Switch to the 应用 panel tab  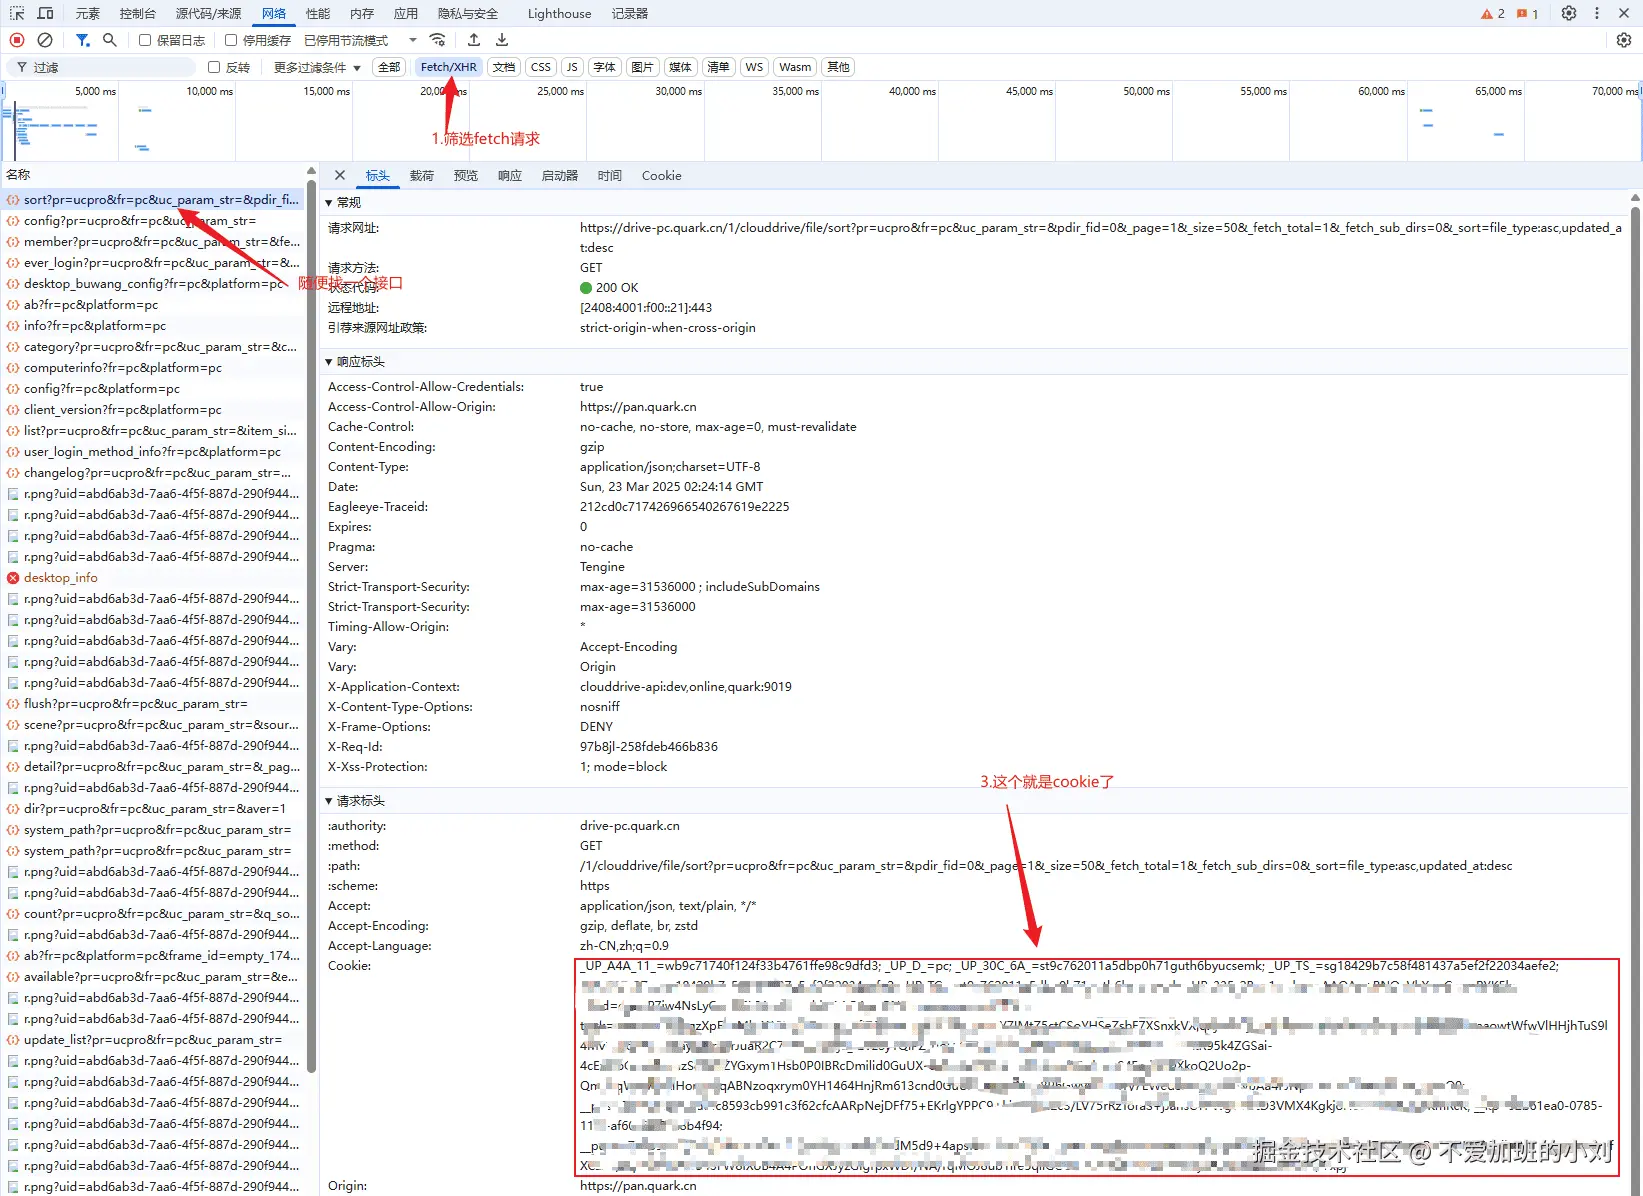pos(406,13)
